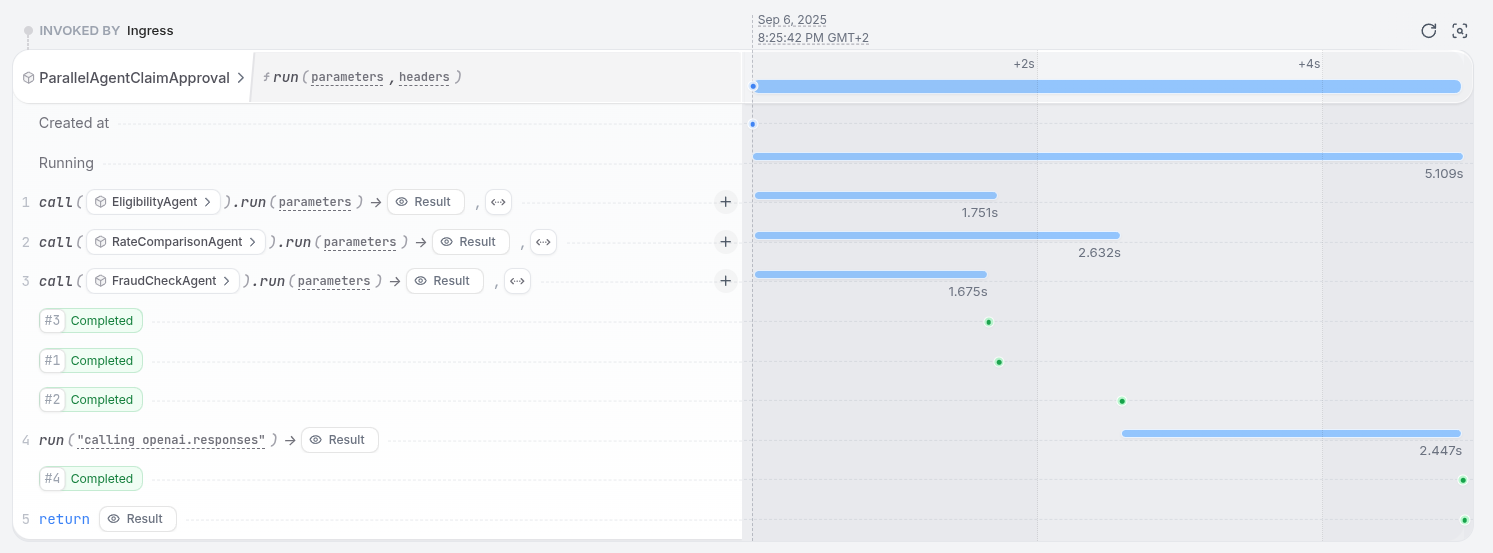Click the refresh icon at top right
The image size is (1493, 553).
coord(1429,31)
